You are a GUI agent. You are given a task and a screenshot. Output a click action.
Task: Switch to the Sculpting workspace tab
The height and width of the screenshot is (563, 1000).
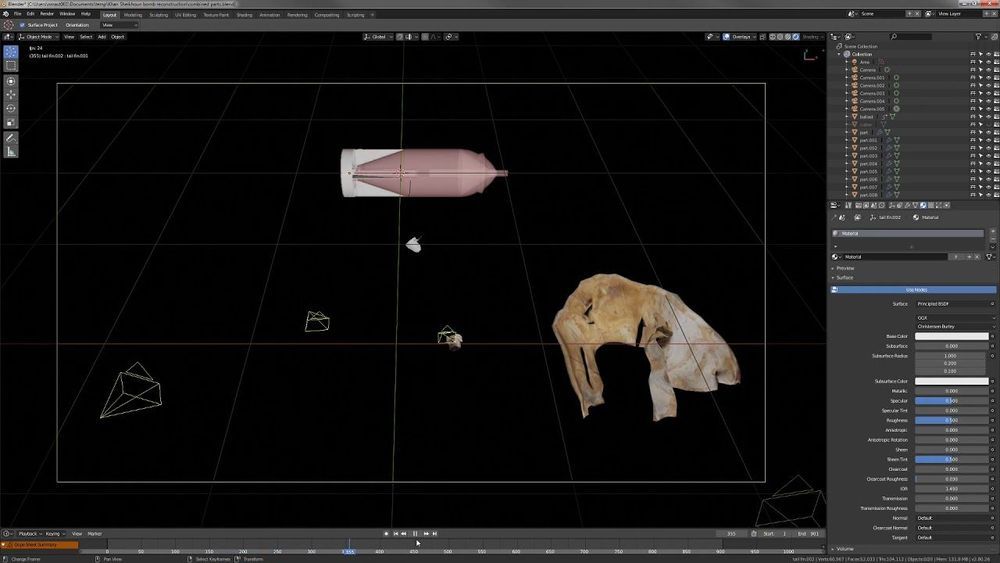coord(159,15)
